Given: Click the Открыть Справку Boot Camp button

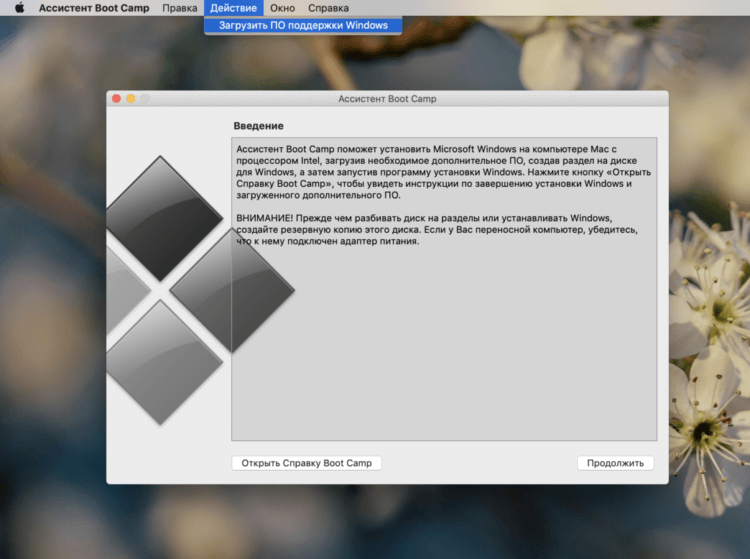Looking at the screenshot, I should click(x=306, y=463).
